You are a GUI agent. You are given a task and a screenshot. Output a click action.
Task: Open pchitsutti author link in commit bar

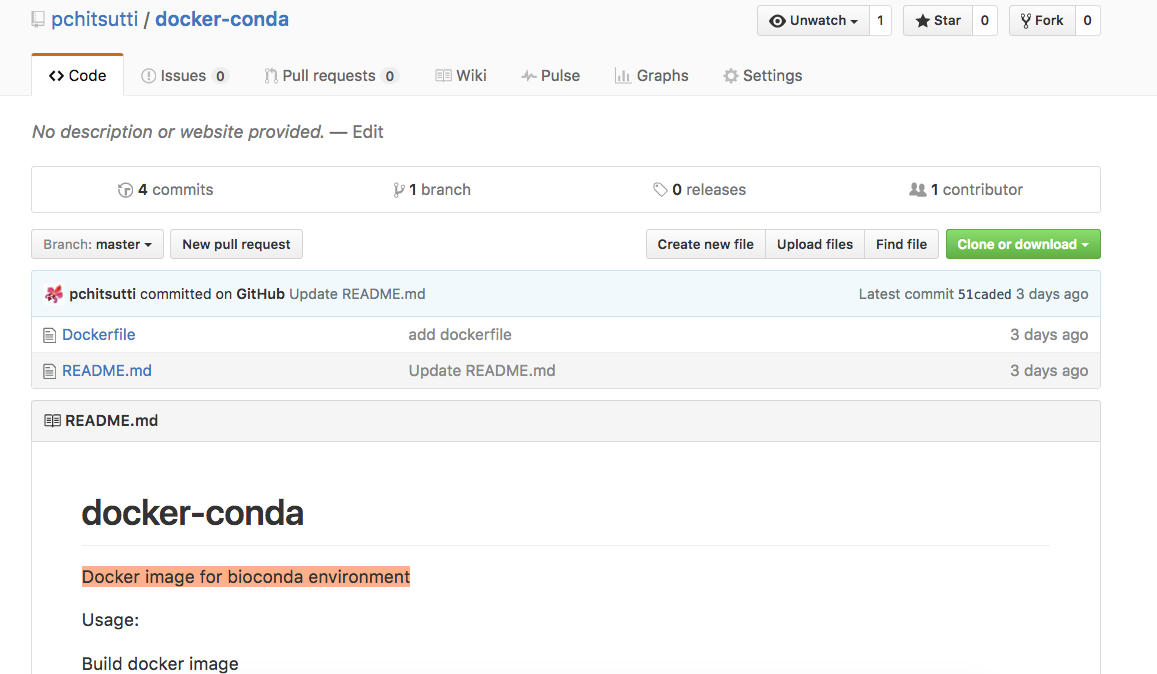[103, 294]
